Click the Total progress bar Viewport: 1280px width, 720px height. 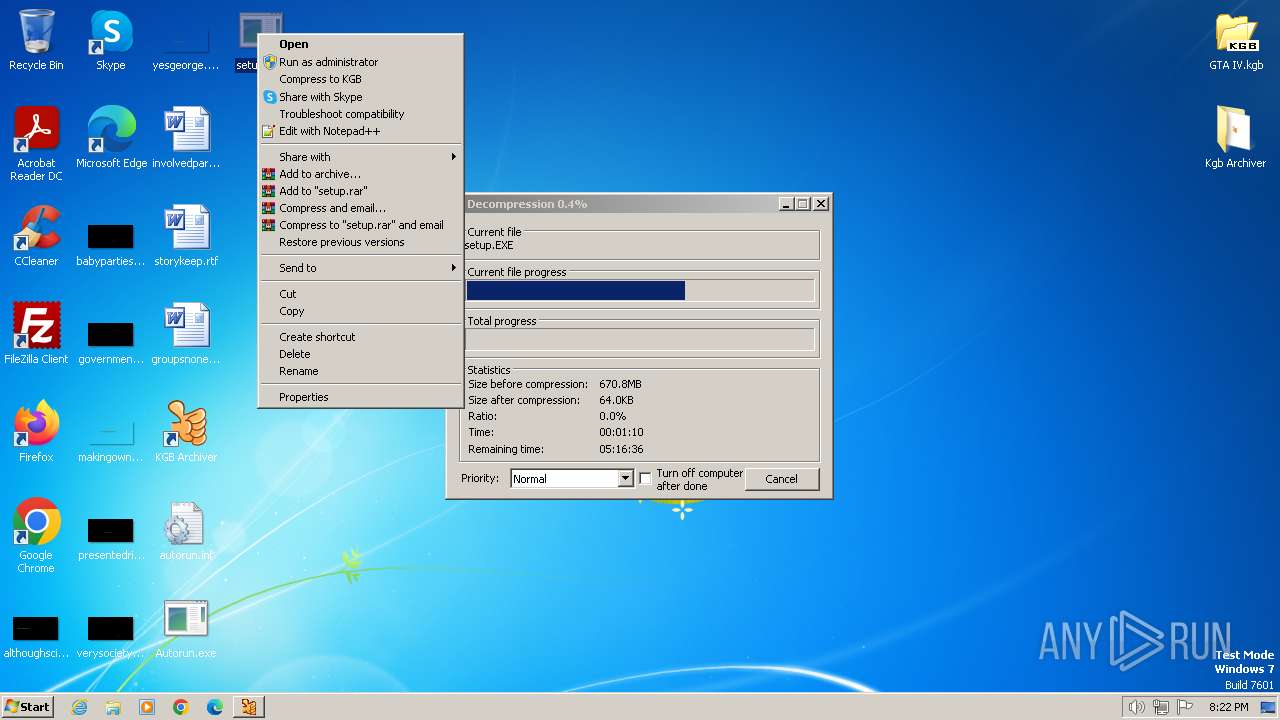coord(640,340)
